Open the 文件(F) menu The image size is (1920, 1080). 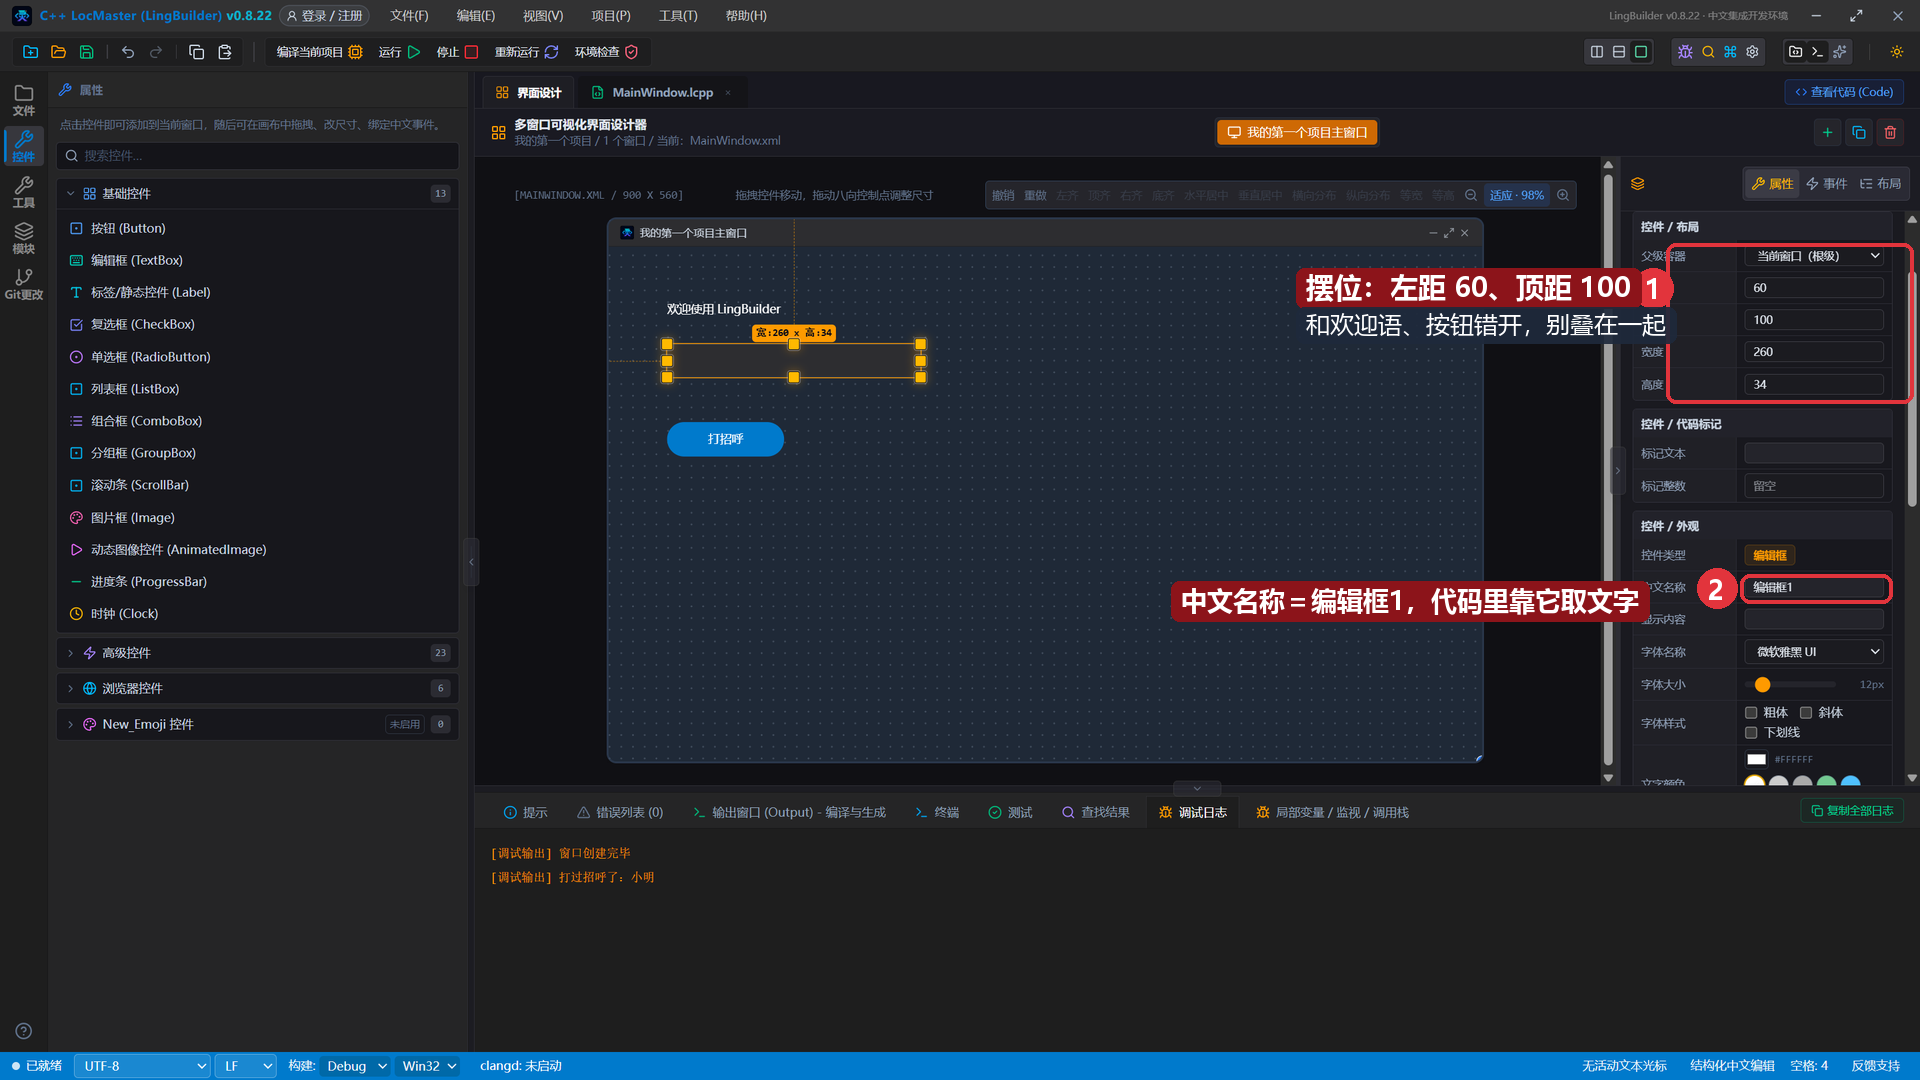point(409,16)
